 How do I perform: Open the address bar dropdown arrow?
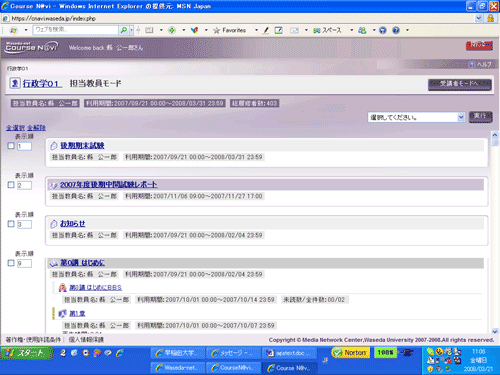479,18
